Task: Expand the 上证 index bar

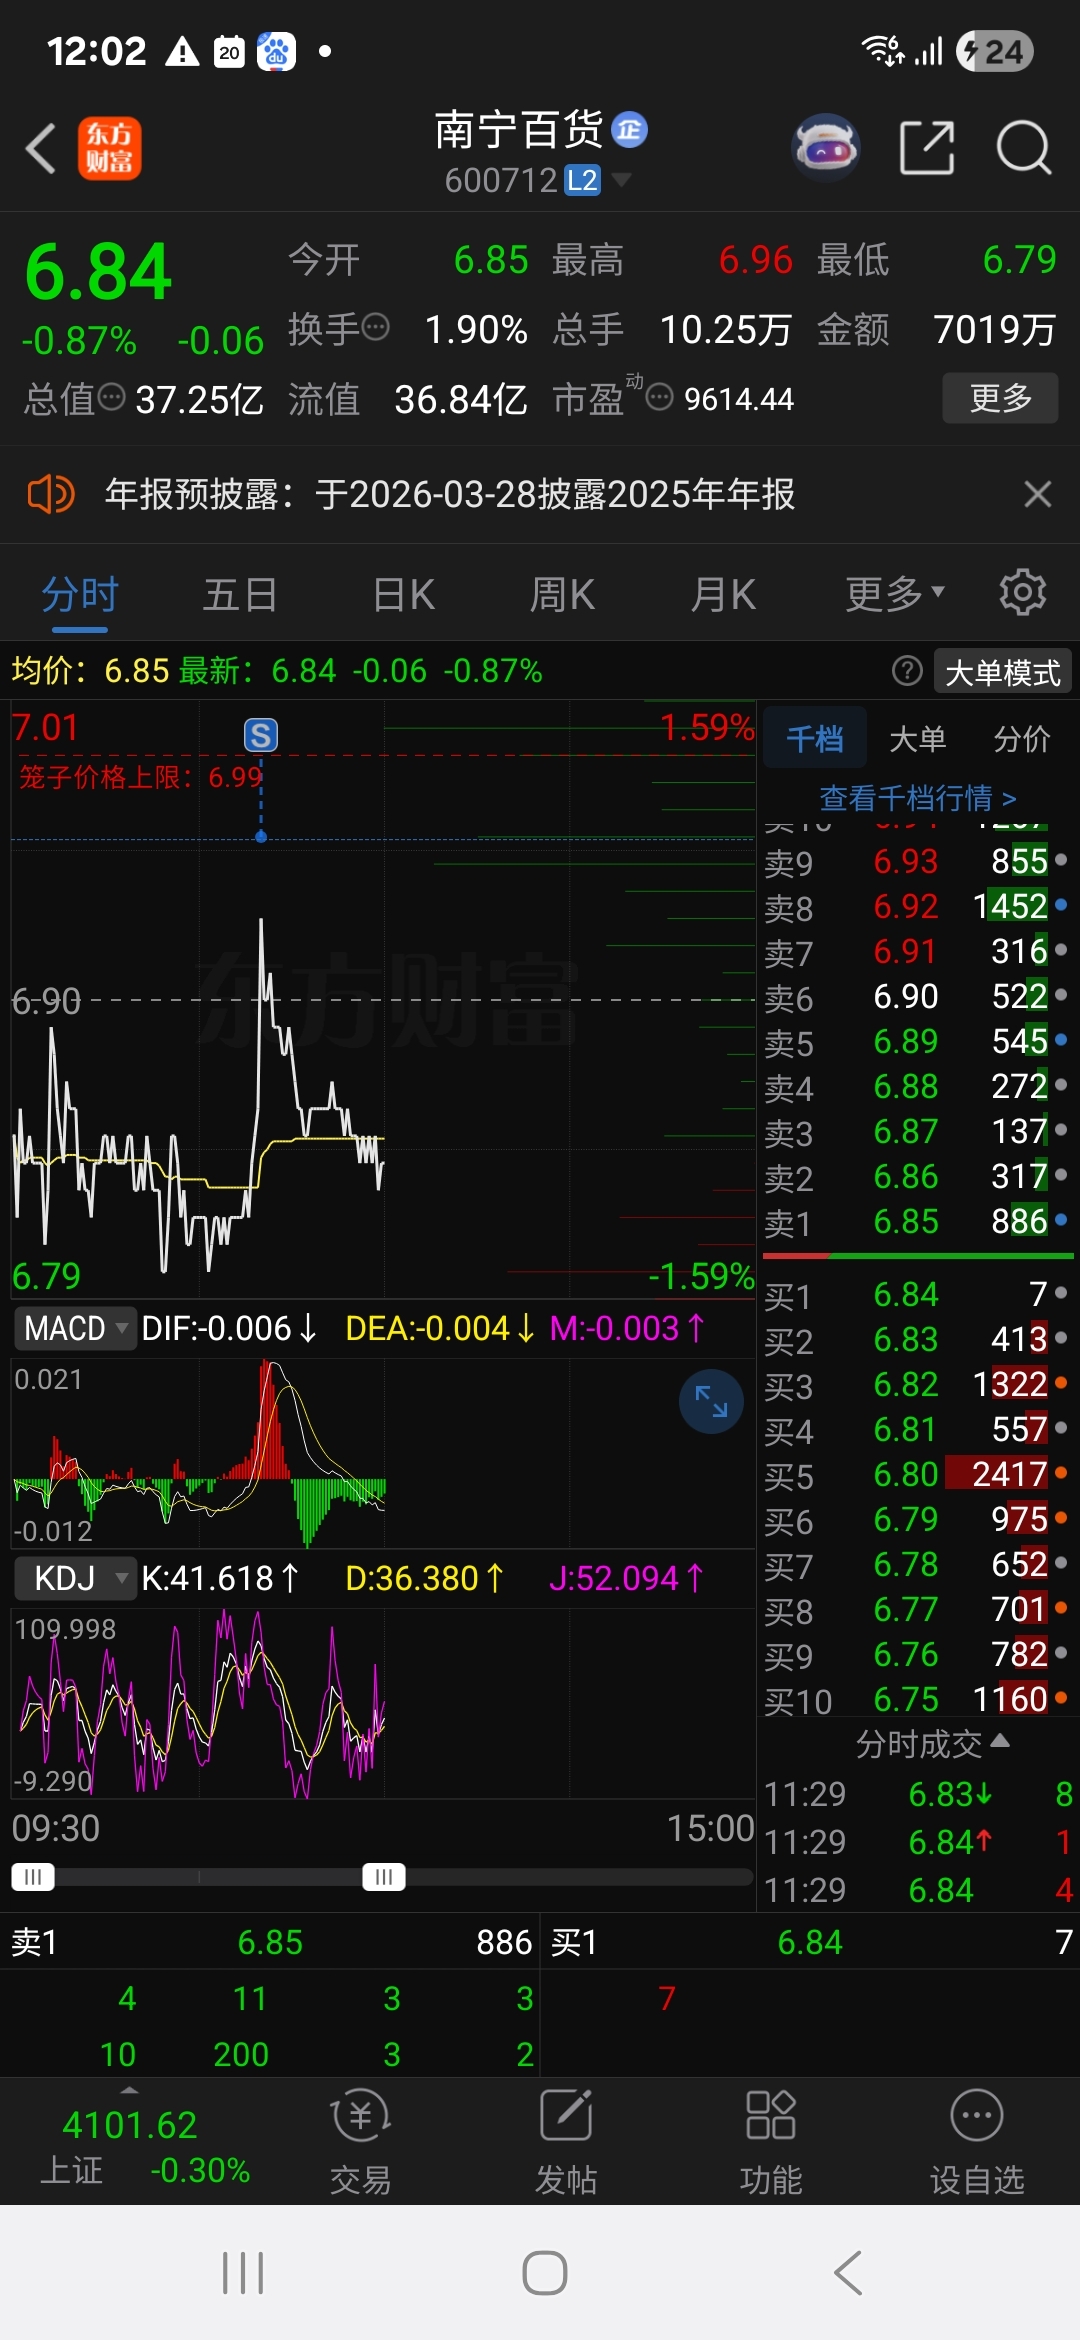Action: (129, 2090)
